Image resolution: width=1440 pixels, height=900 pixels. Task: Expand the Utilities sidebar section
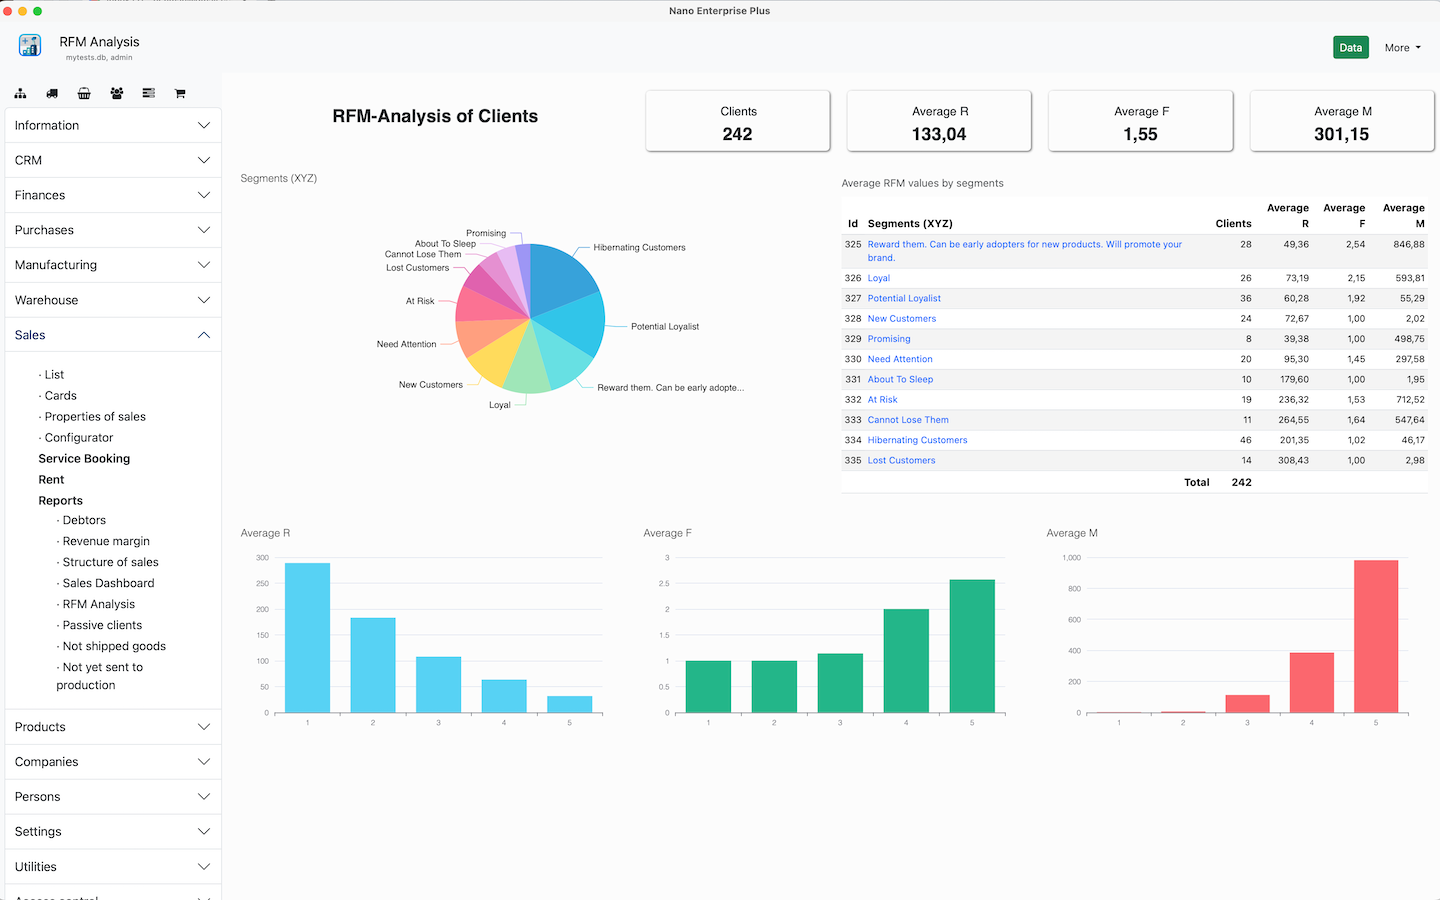click(x=113, y=867)
